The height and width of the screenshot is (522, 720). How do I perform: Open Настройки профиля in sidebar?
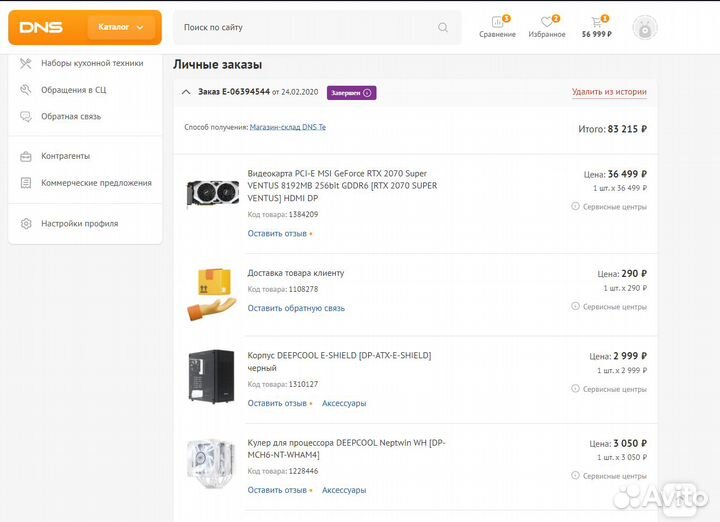79,223
